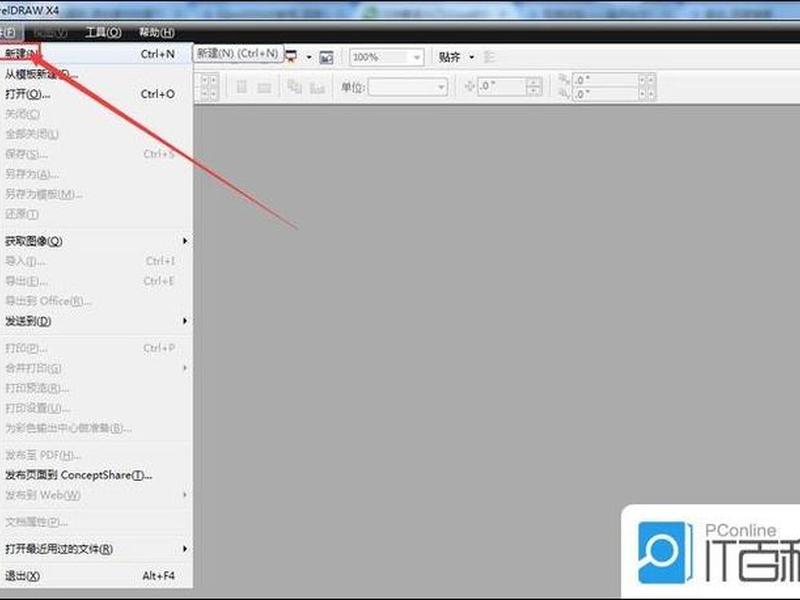Open the dropdown arrow beside application launcher
The image size is (800, 600).
click(x=309, y=57)
